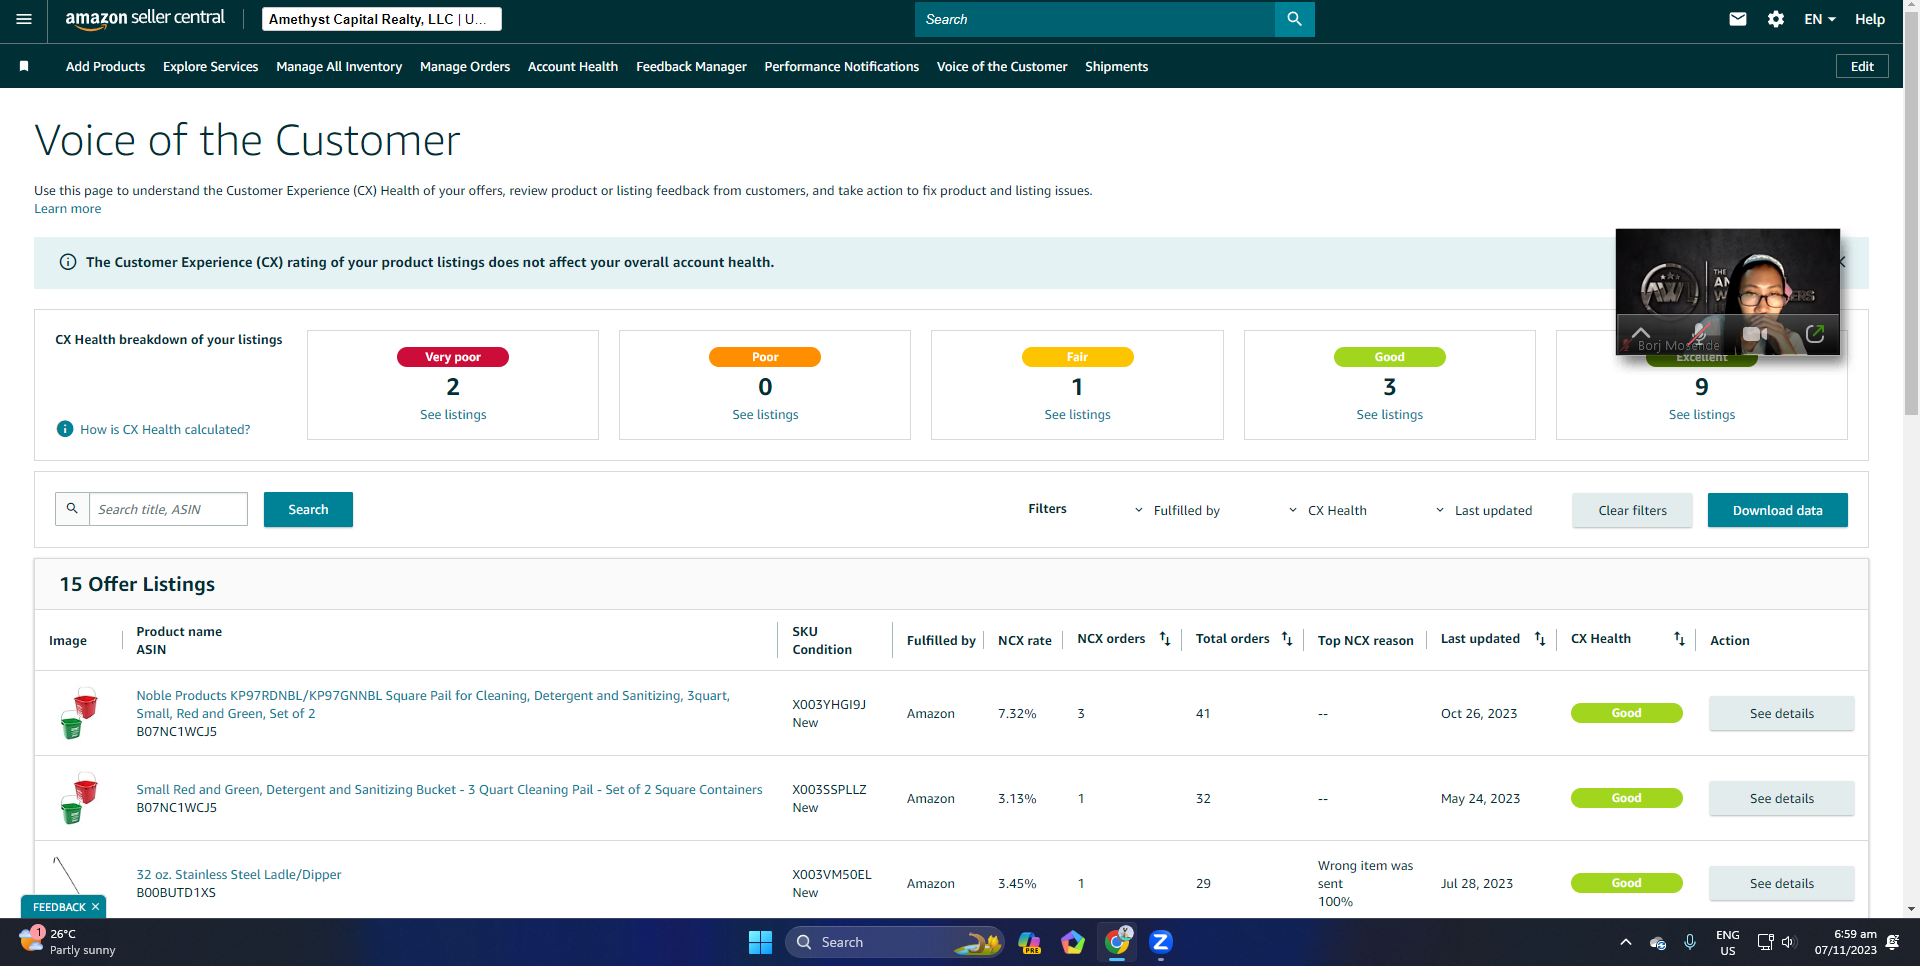Screen dimensions: 1920x966
Task: Toggle camera in Zoom video overlay
Action: coord(1755,333)
